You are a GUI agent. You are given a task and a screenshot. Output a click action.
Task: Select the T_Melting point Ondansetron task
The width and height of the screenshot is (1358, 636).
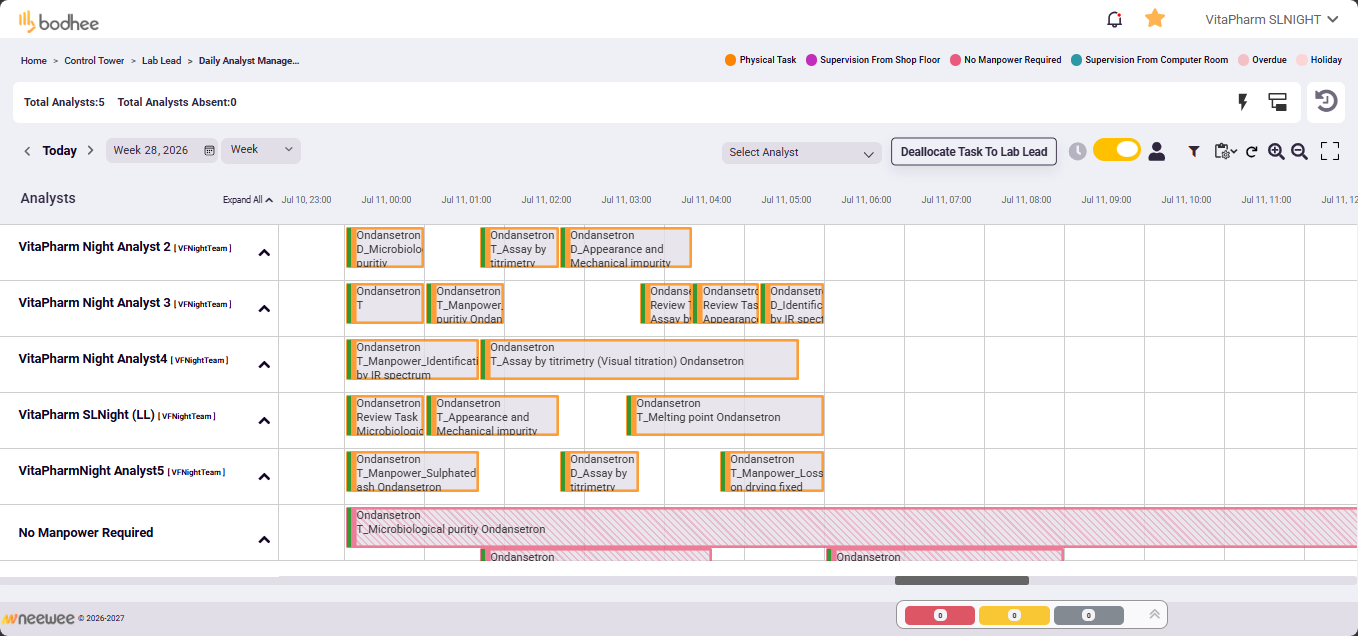pos(725,415)
